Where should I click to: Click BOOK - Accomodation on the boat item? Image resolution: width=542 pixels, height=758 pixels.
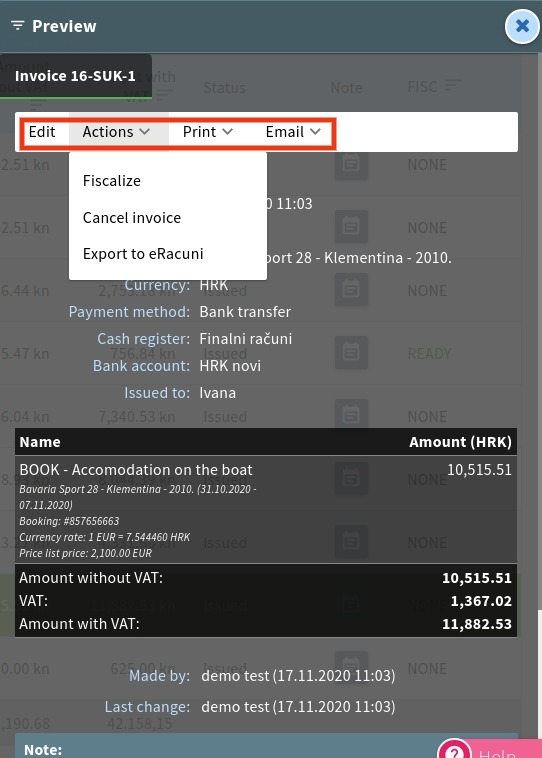[136, 470]
